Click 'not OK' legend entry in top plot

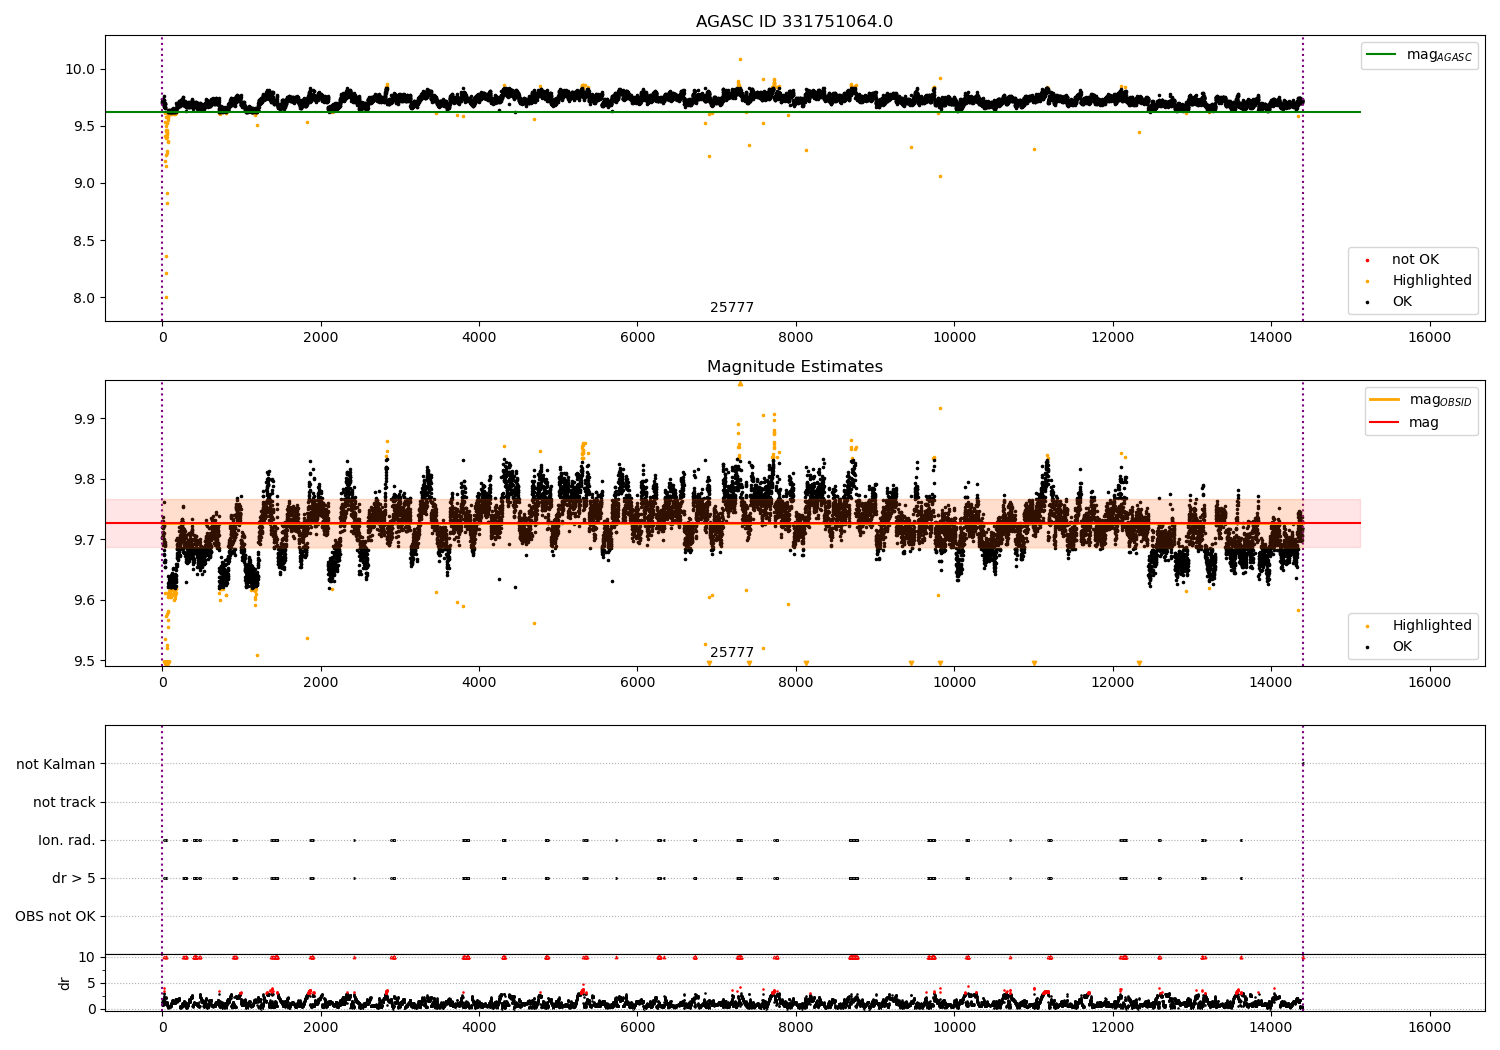(x=1402, y=260)
